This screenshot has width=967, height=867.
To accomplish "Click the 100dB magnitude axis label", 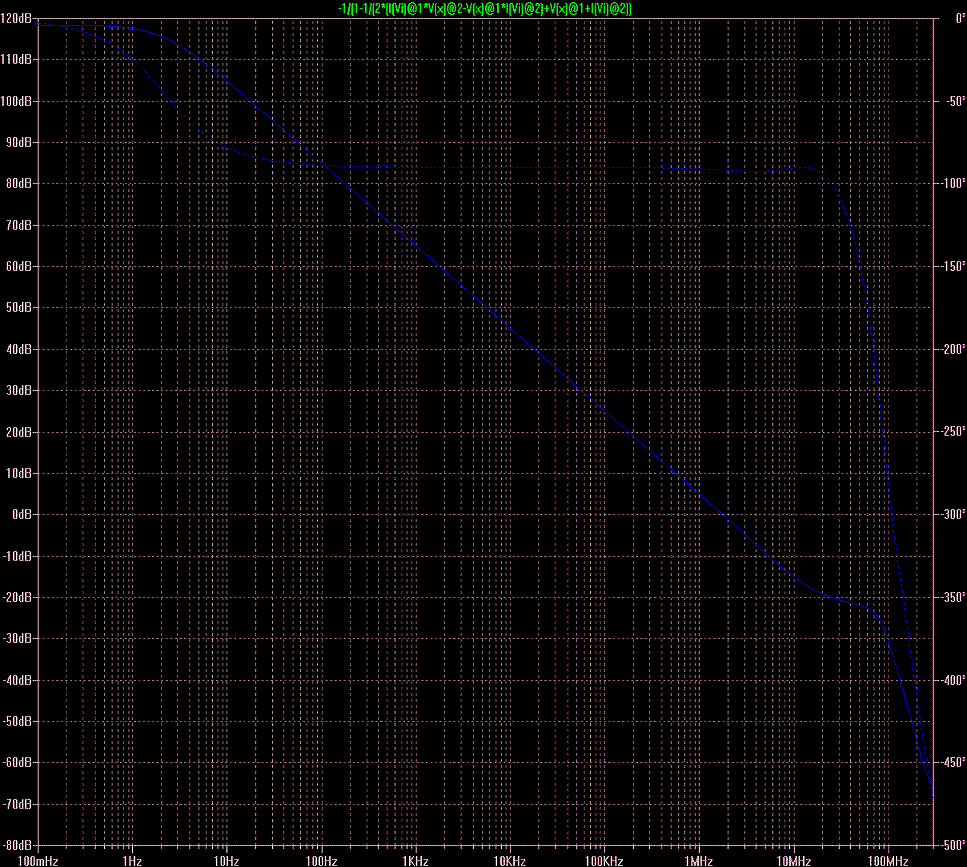I will pos(17,101).
